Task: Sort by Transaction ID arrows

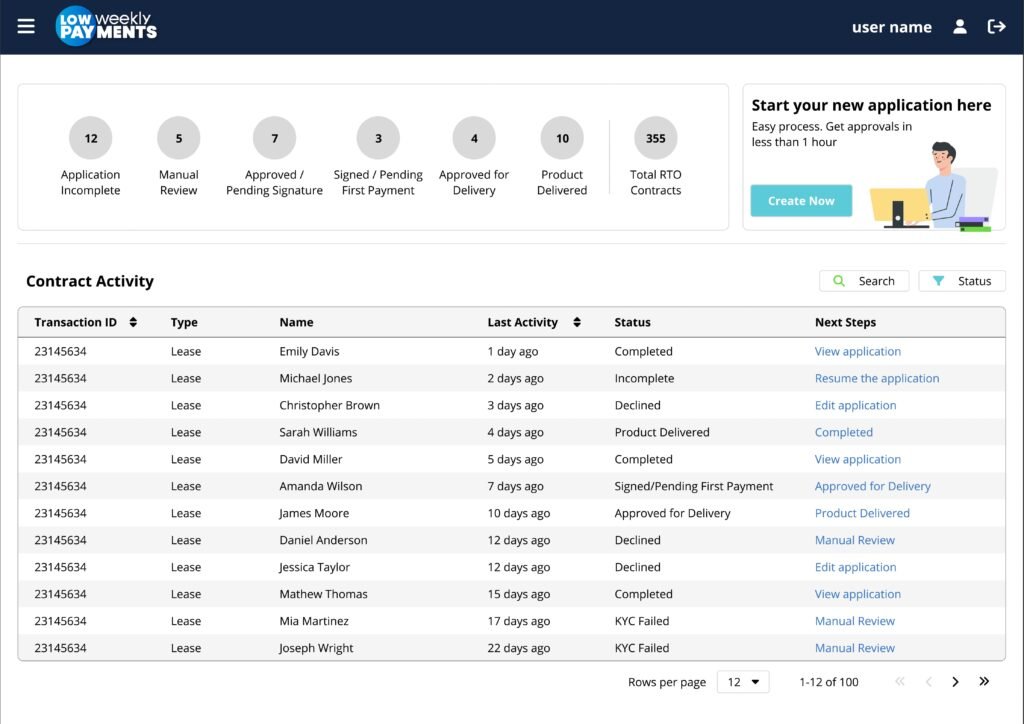Action: coord(133,322)
